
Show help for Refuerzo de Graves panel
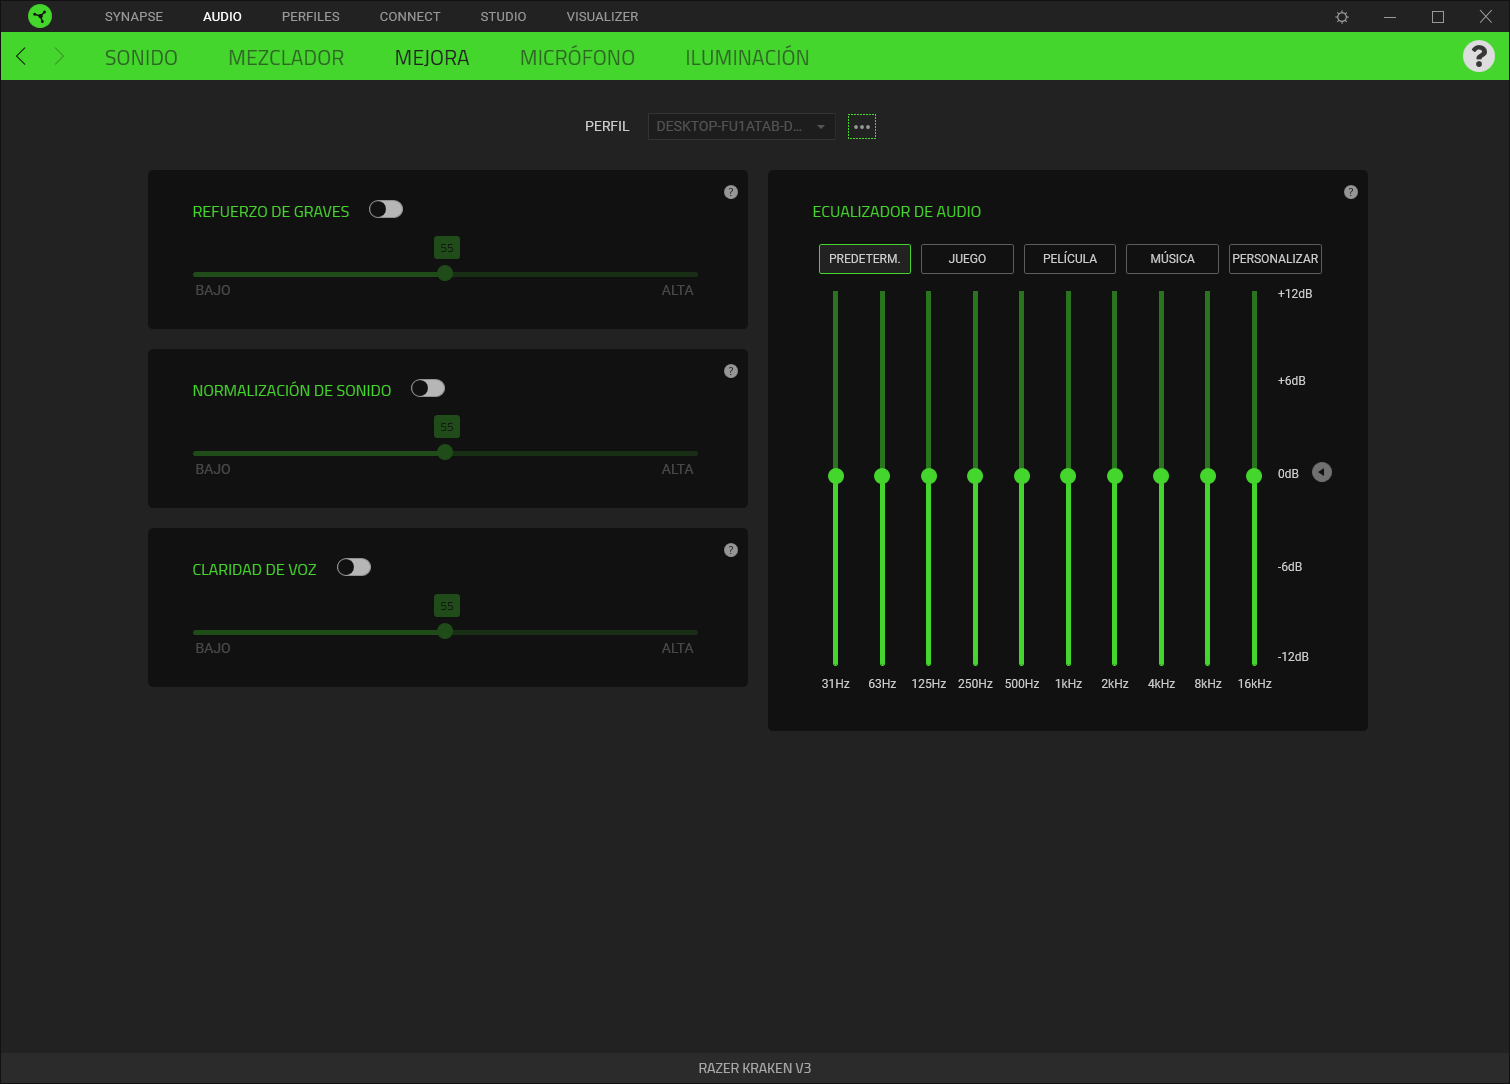731,192
